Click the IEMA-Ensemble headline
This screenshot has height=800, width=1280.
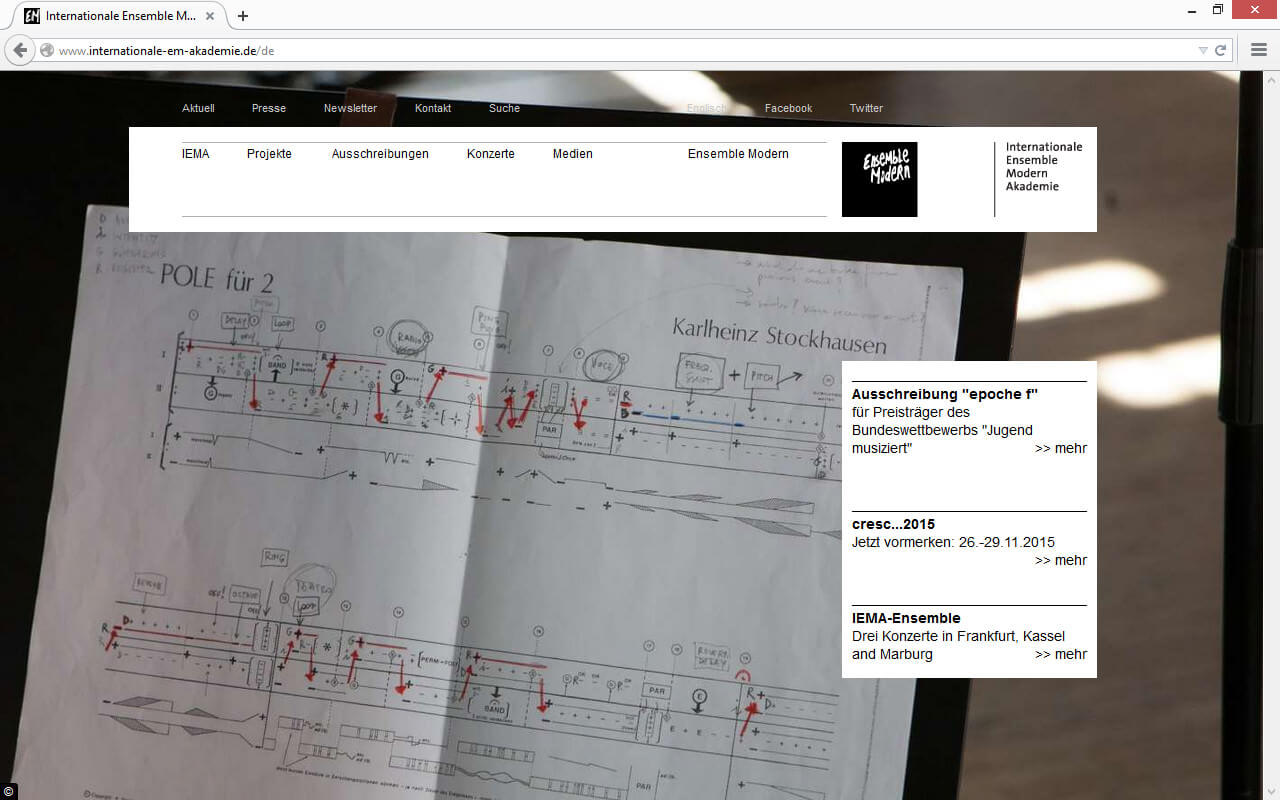906,618
